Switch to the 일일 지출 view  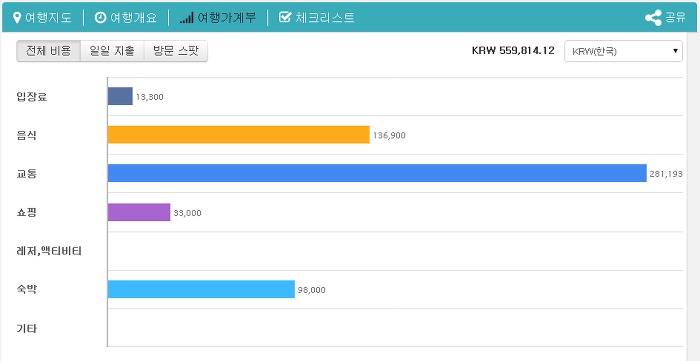tap(112, 51)
